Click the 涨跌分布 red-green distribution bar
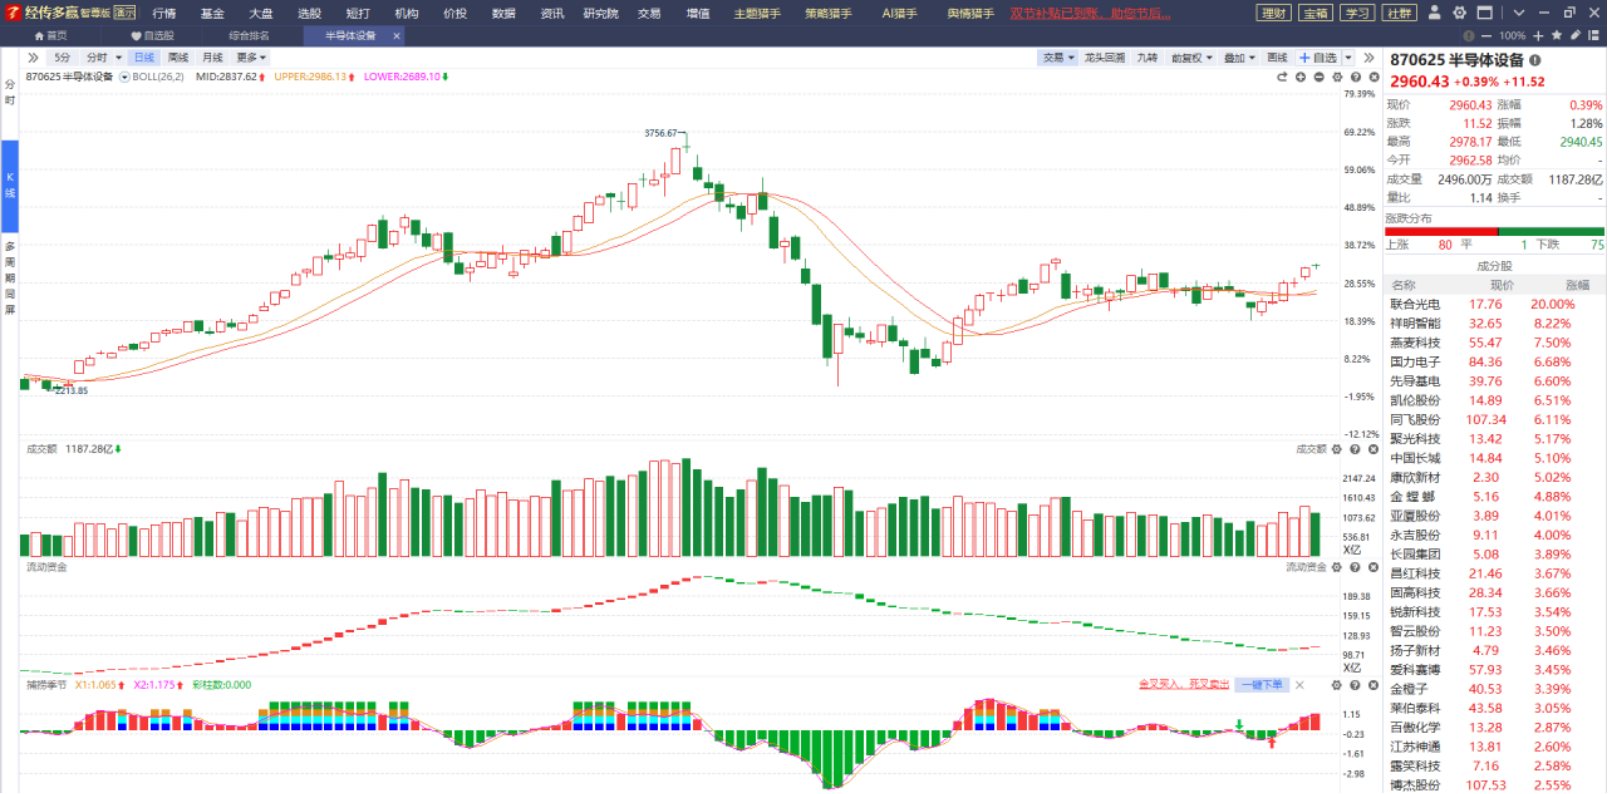The image size is (1608, 794). pyautogui.click(x=1494, y=231)
